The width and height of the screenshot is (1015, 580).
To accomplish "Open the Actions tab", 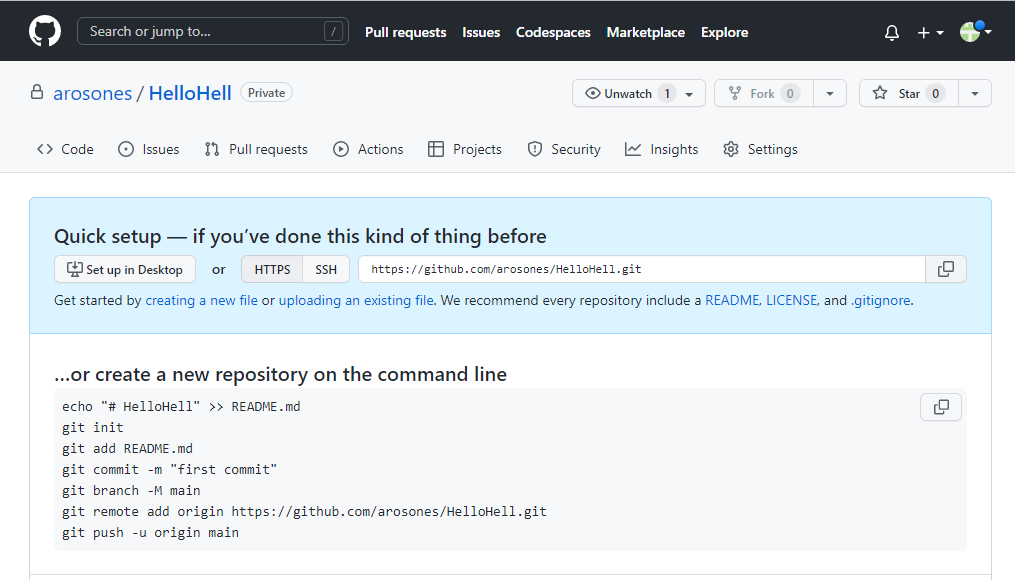I will (368, 149).
